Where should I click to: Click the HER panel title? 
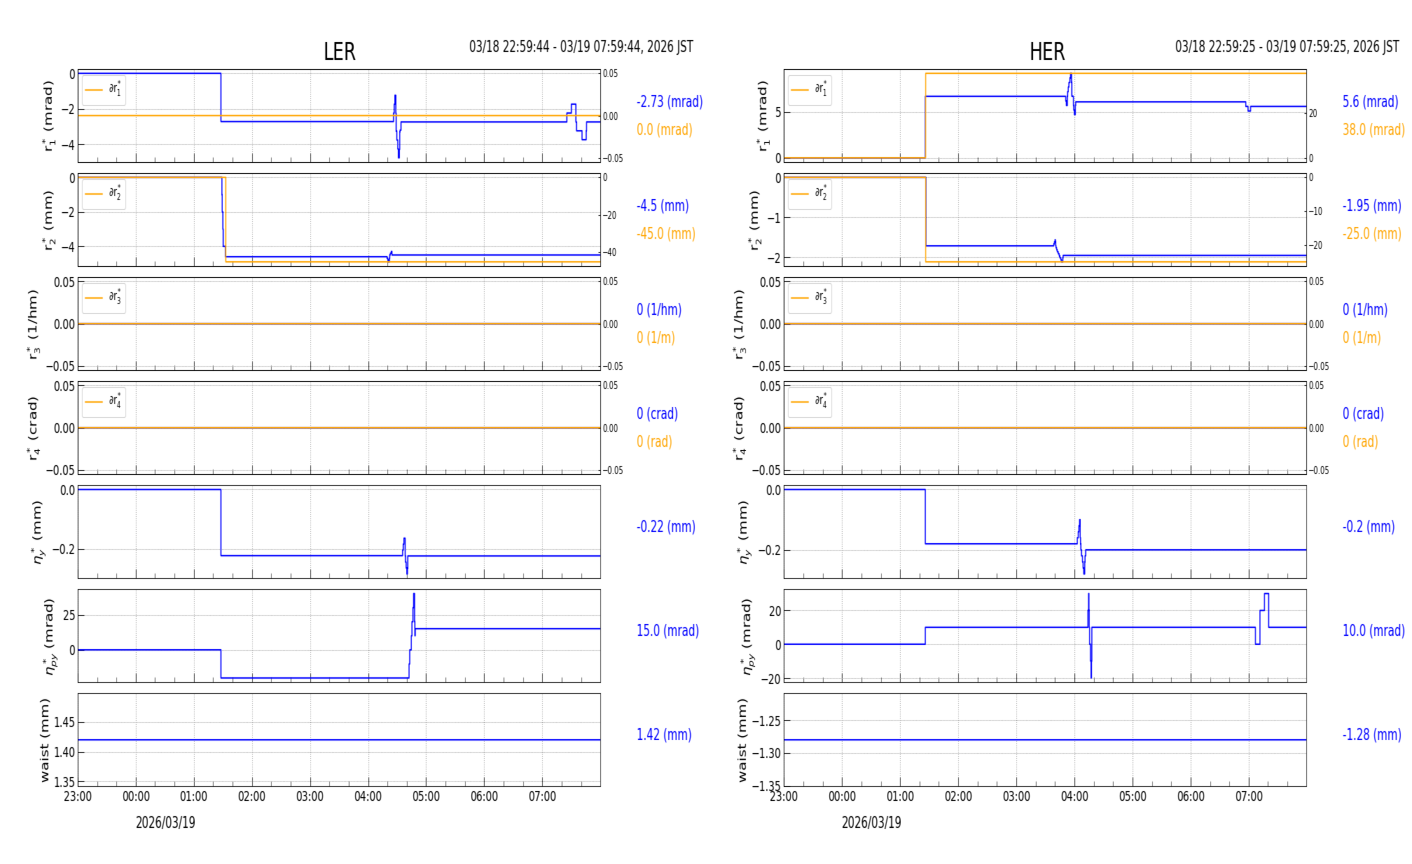click(1046, 52)
